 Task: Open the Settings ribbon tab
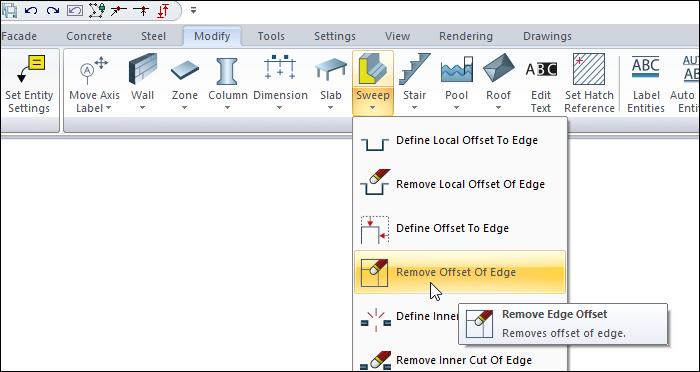pyautogui.click(x=335, y=36)
